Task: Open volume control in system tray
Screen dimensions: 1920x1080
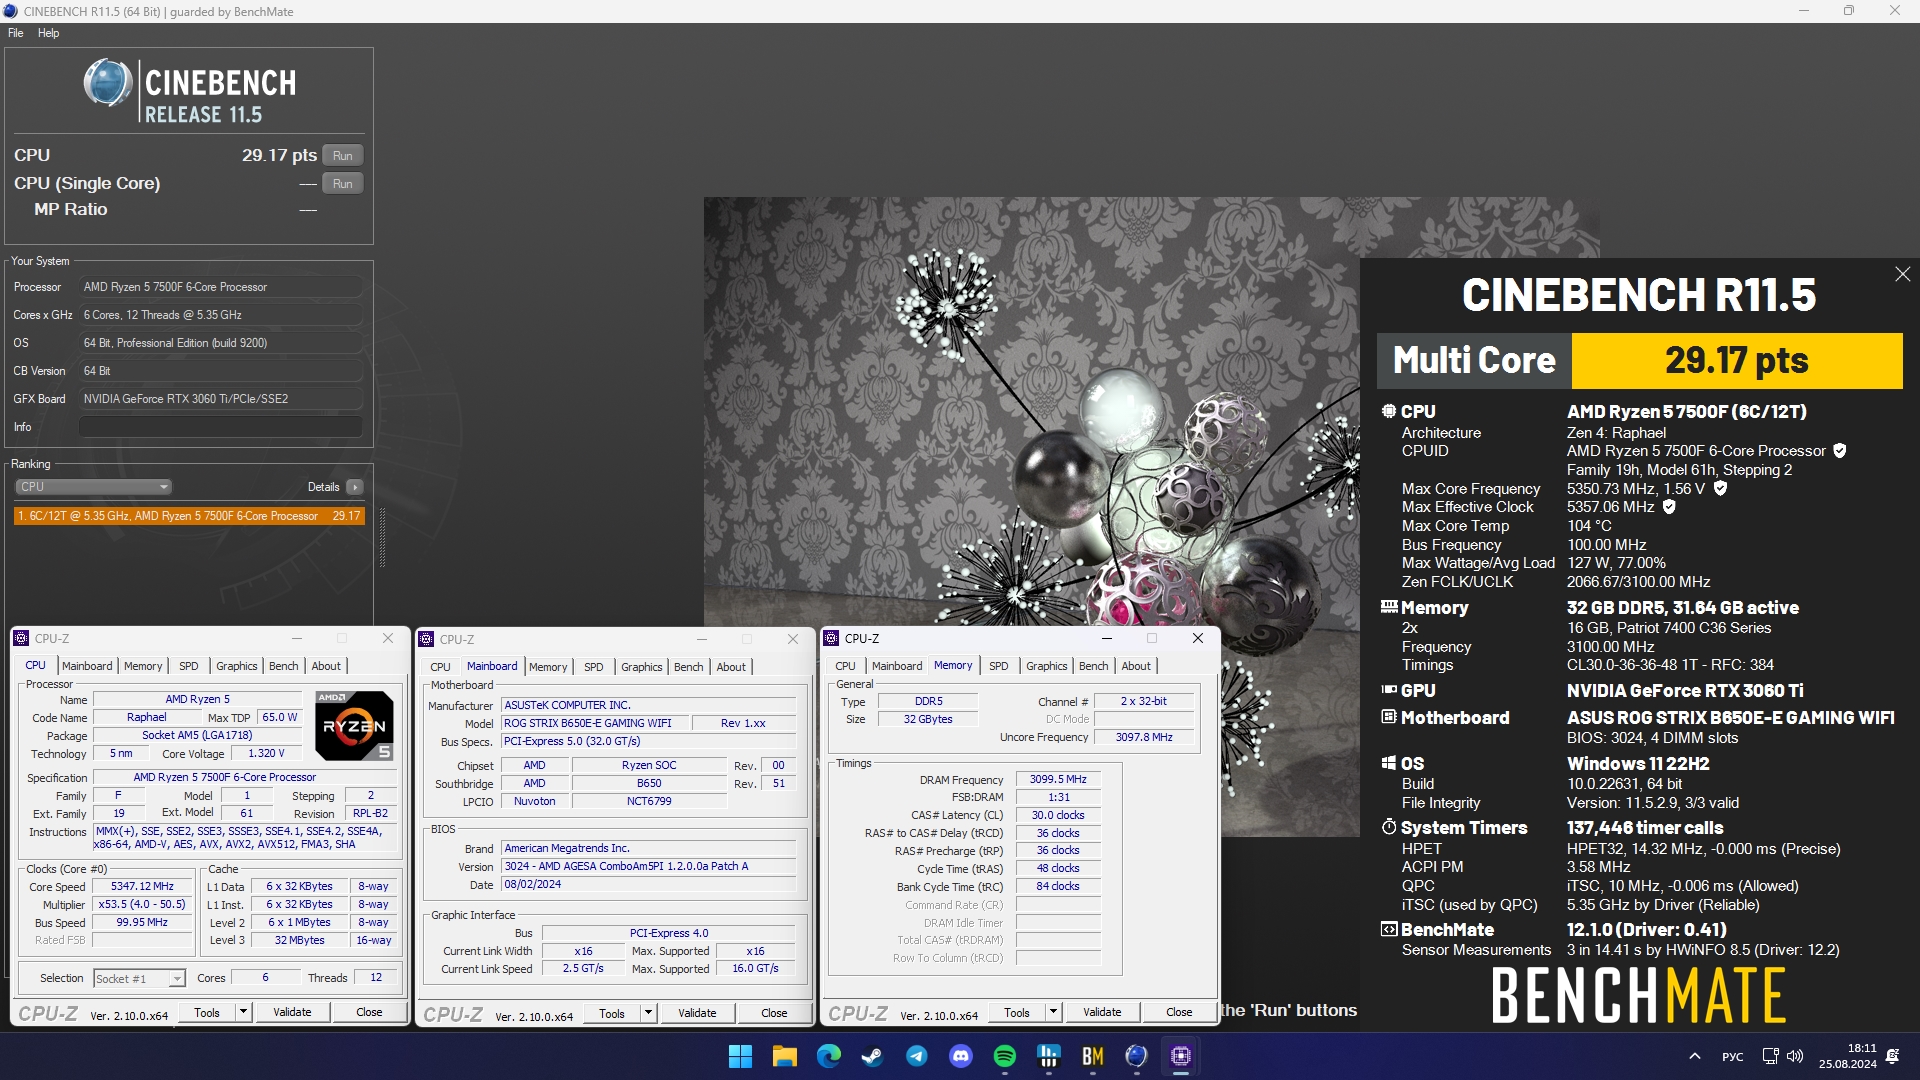Action: [x=1795, y=1056]
